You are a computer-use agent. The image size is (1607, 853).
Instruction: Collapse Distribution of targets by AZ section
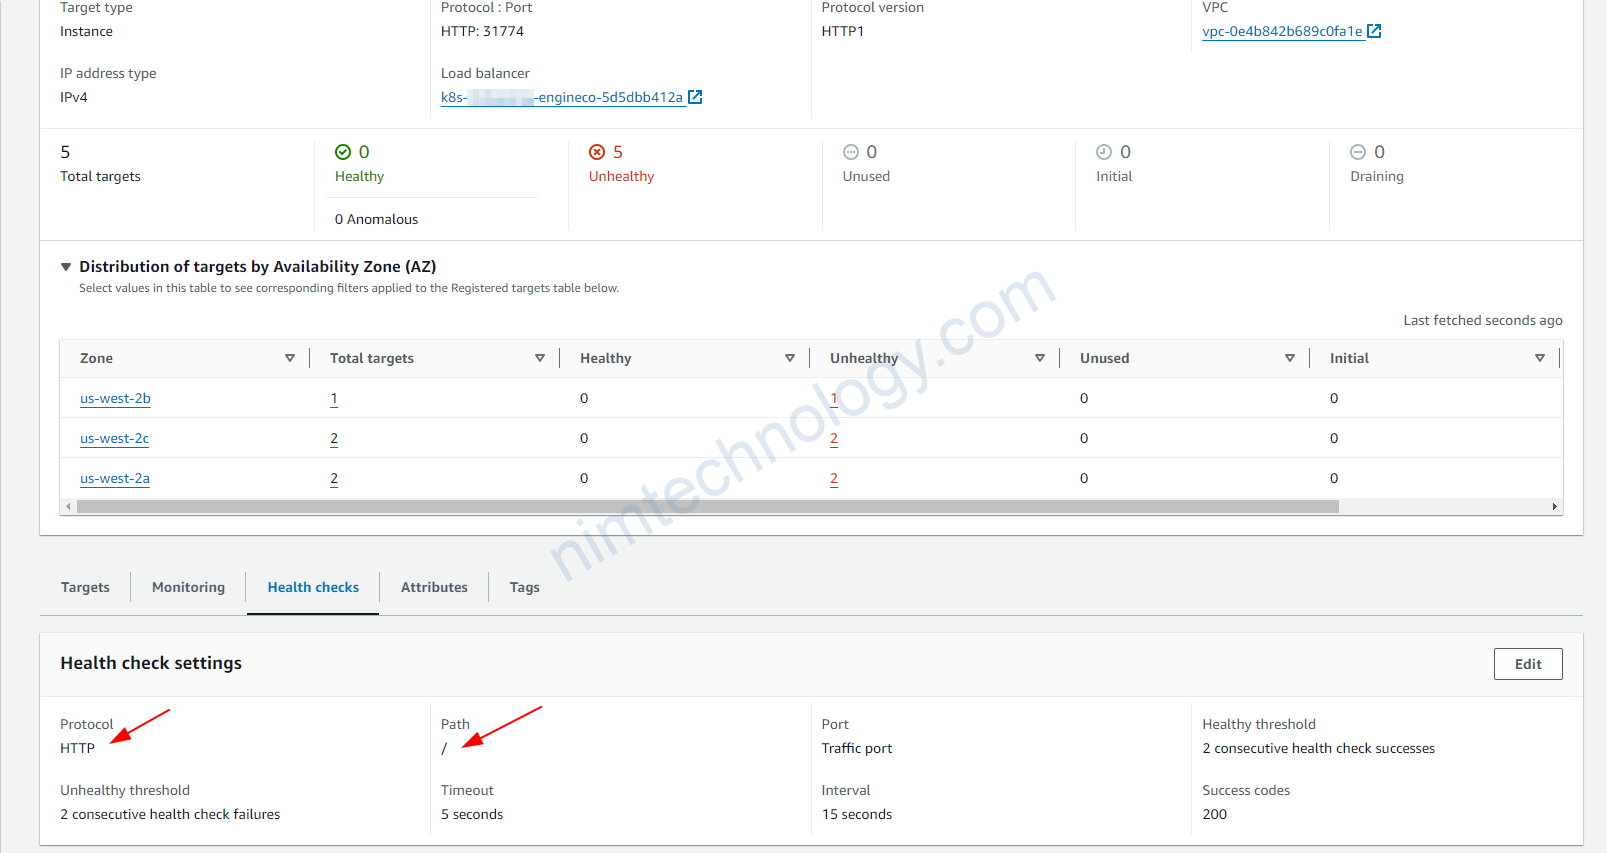click(66, 267)
